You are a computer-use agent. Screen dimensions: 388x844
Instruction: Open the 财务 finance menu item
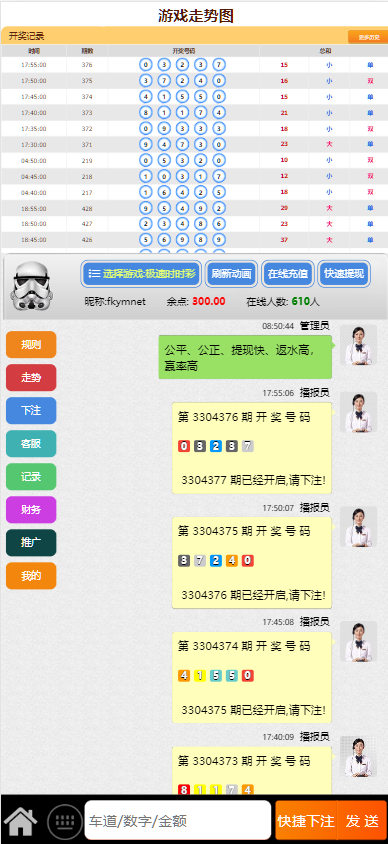coord(31,510)
